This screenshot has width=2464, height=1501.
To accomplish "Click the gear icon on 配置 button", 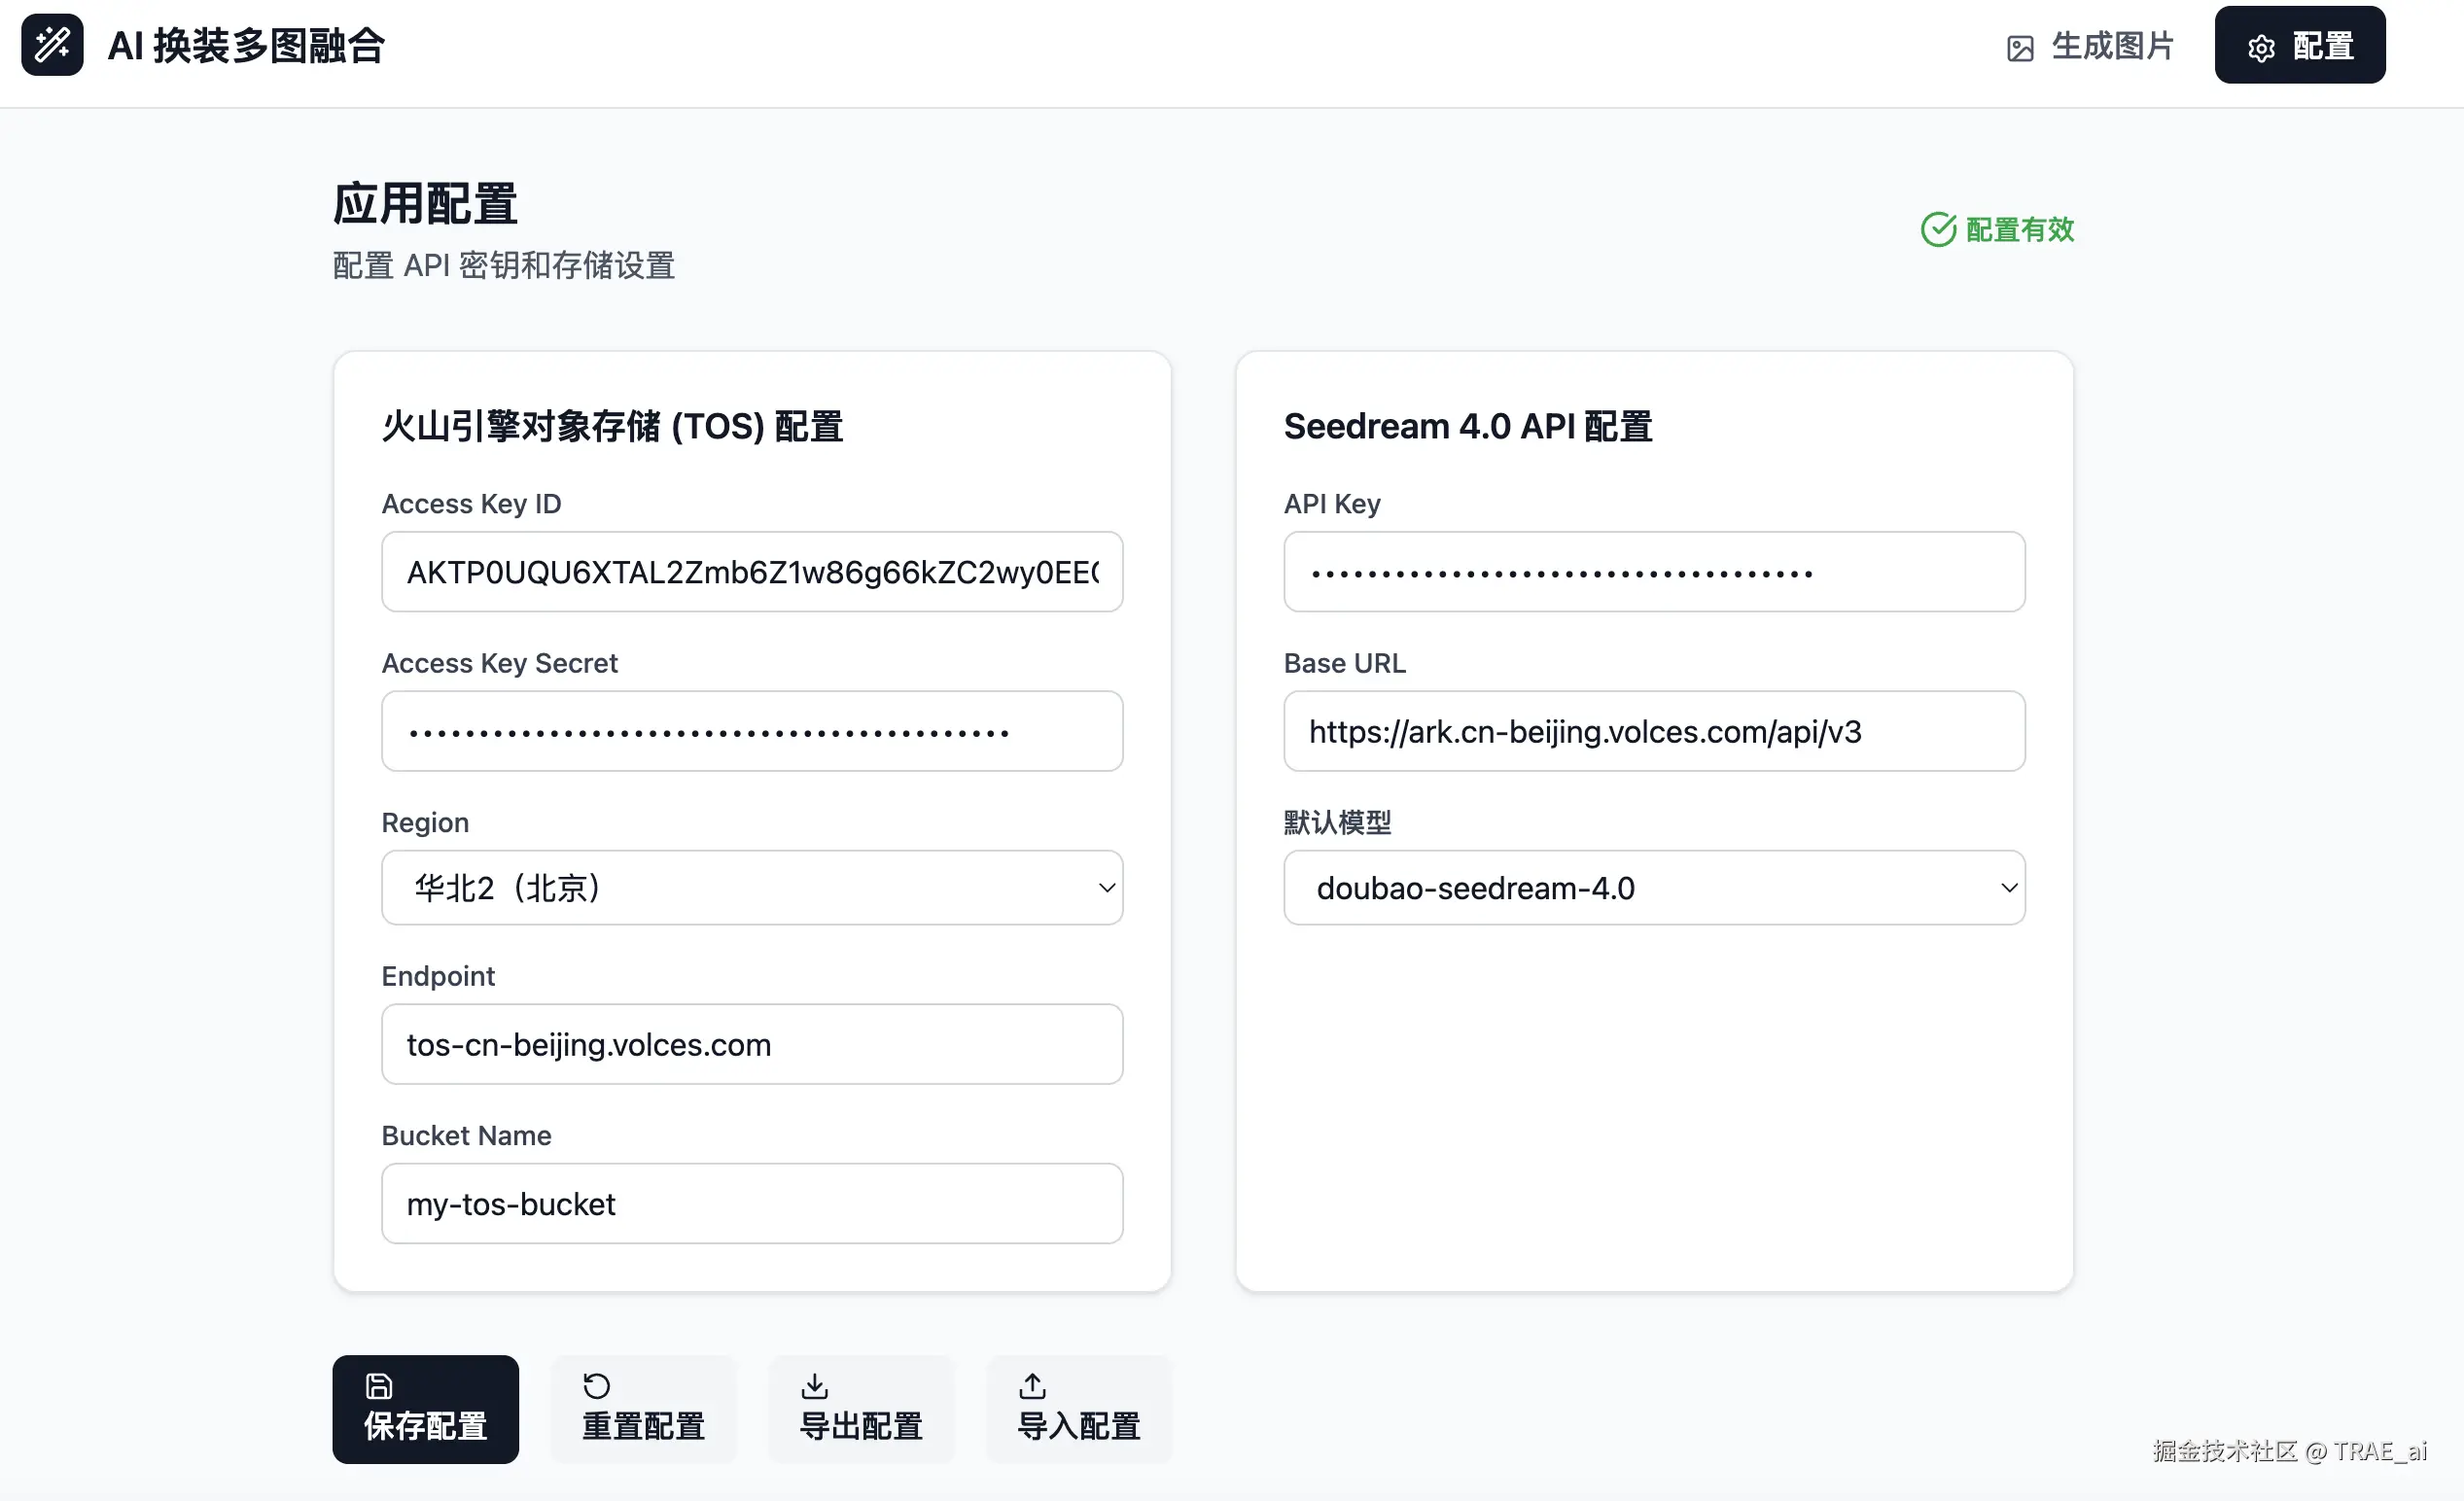I will 2261,48.
